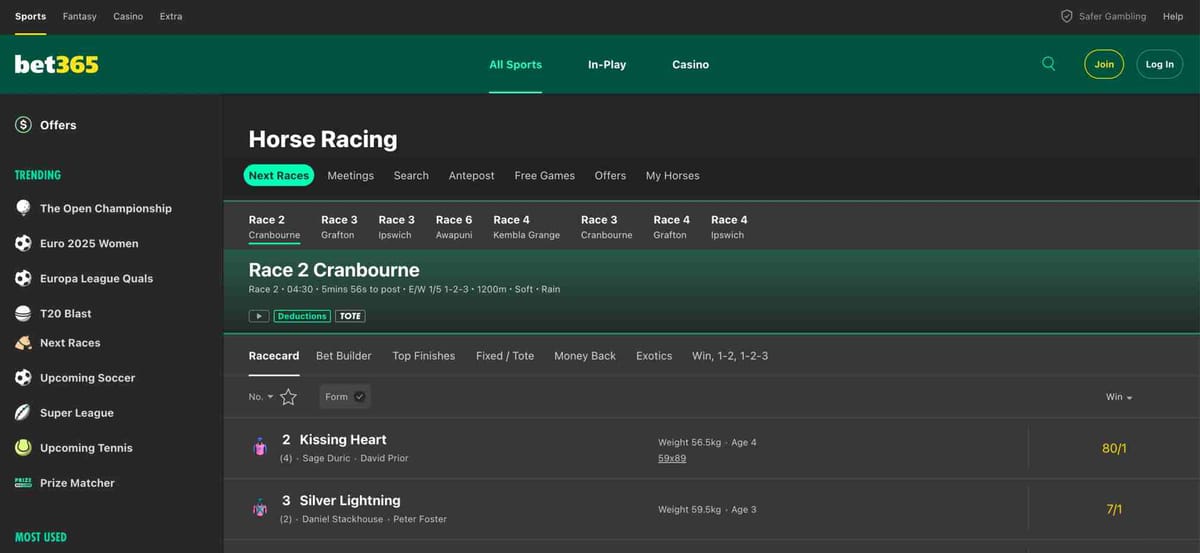
Task: Open Silver Lightning horse name
Action: (x=350, y=501)
